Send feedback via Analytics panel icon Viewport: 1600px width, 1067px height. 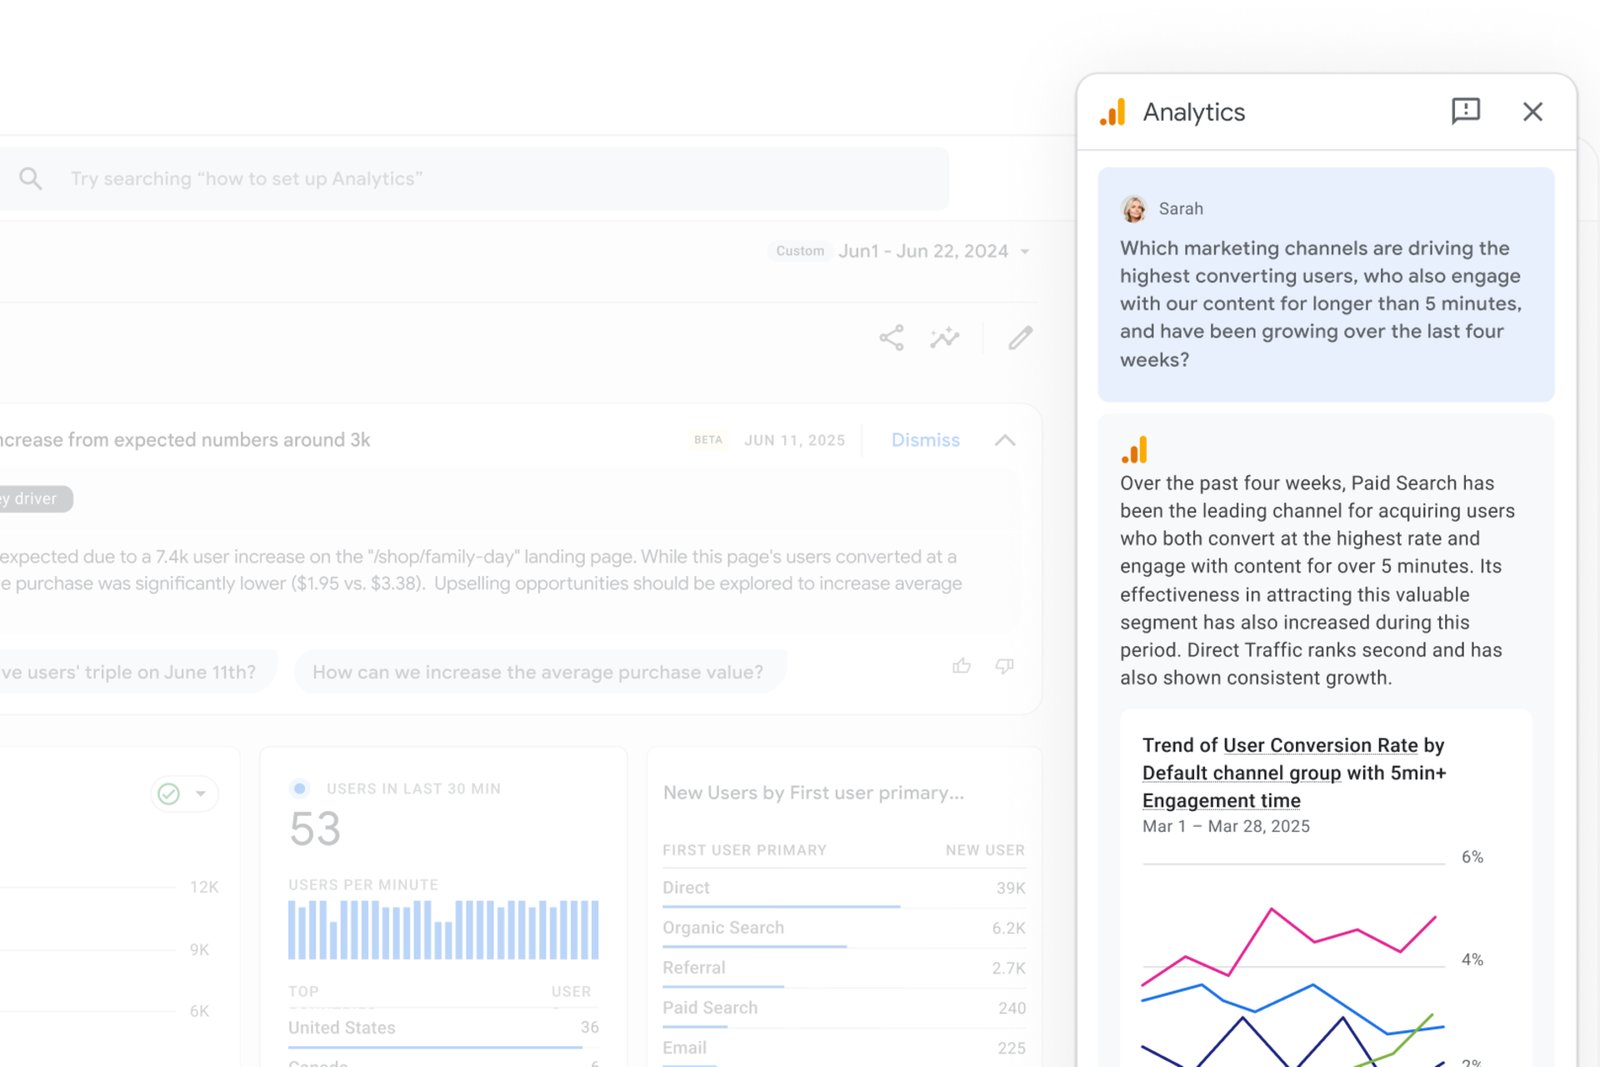pos(1465,111)
